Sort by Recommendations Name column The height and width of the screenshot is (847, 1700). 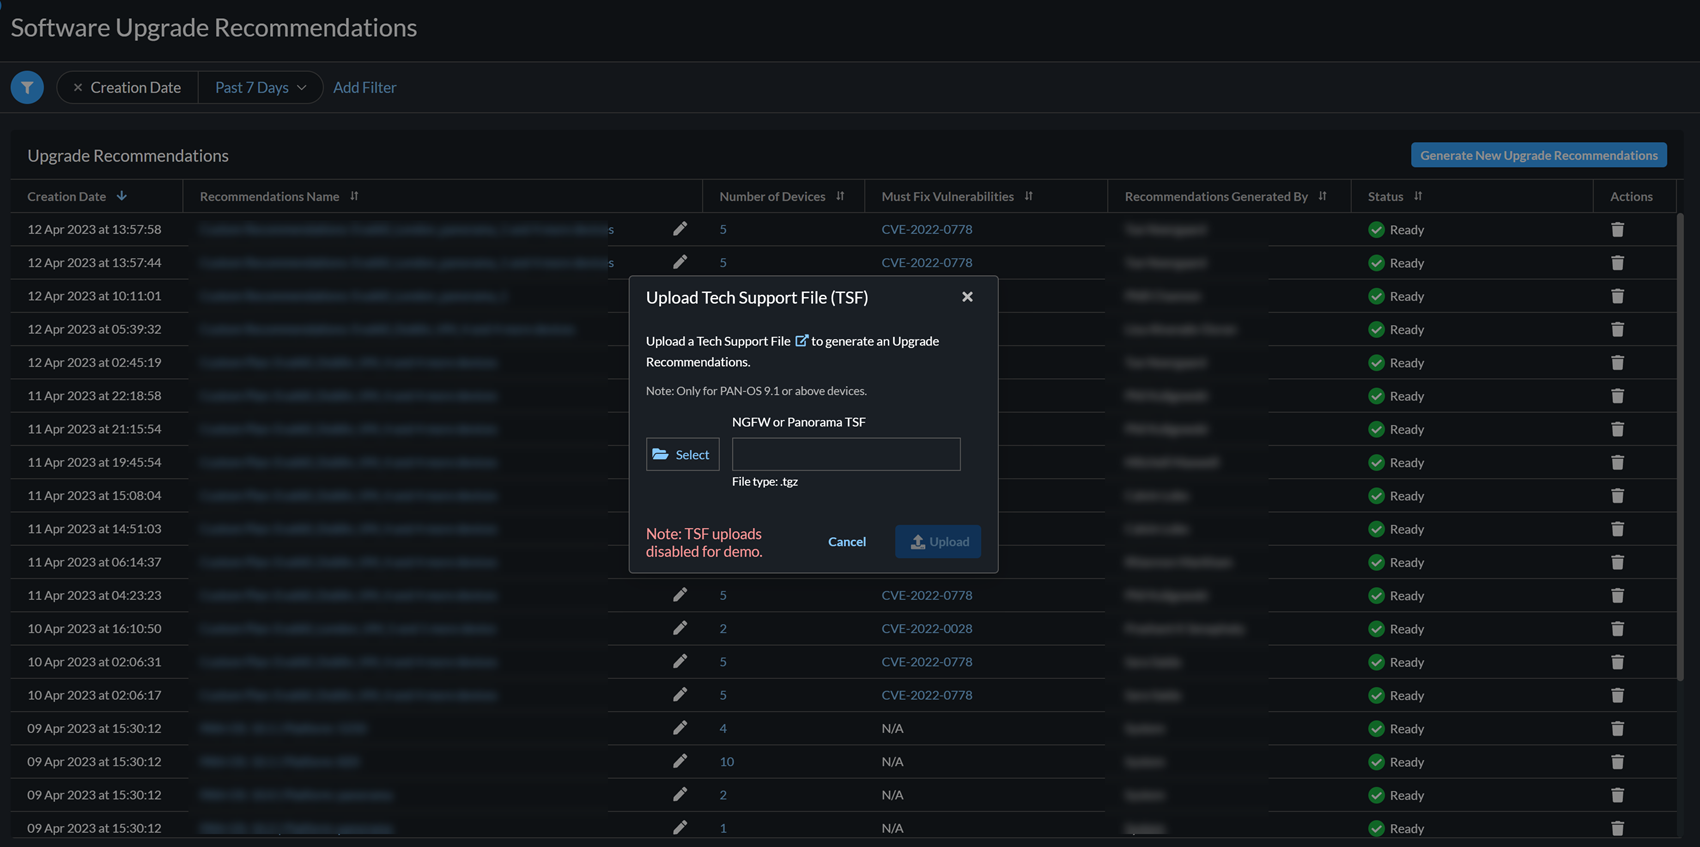coord(354,196)
